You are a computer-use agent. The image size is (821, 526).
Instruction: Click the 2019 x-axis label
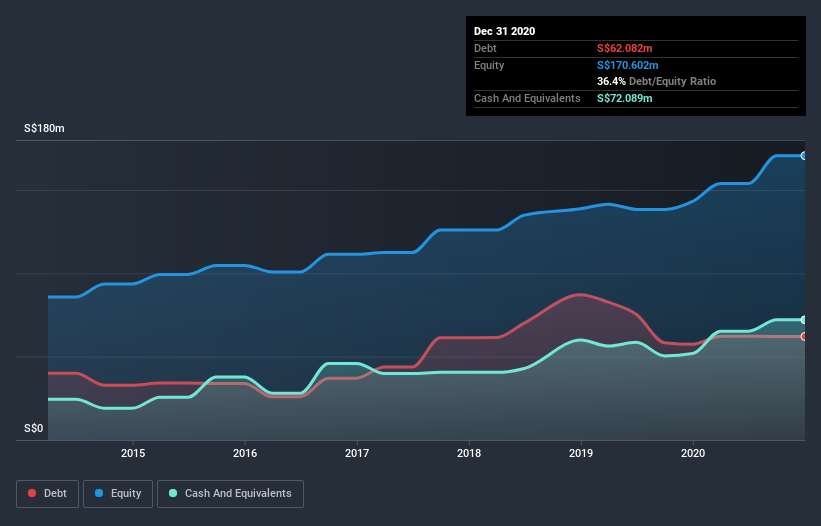click(x=581, y=453)
